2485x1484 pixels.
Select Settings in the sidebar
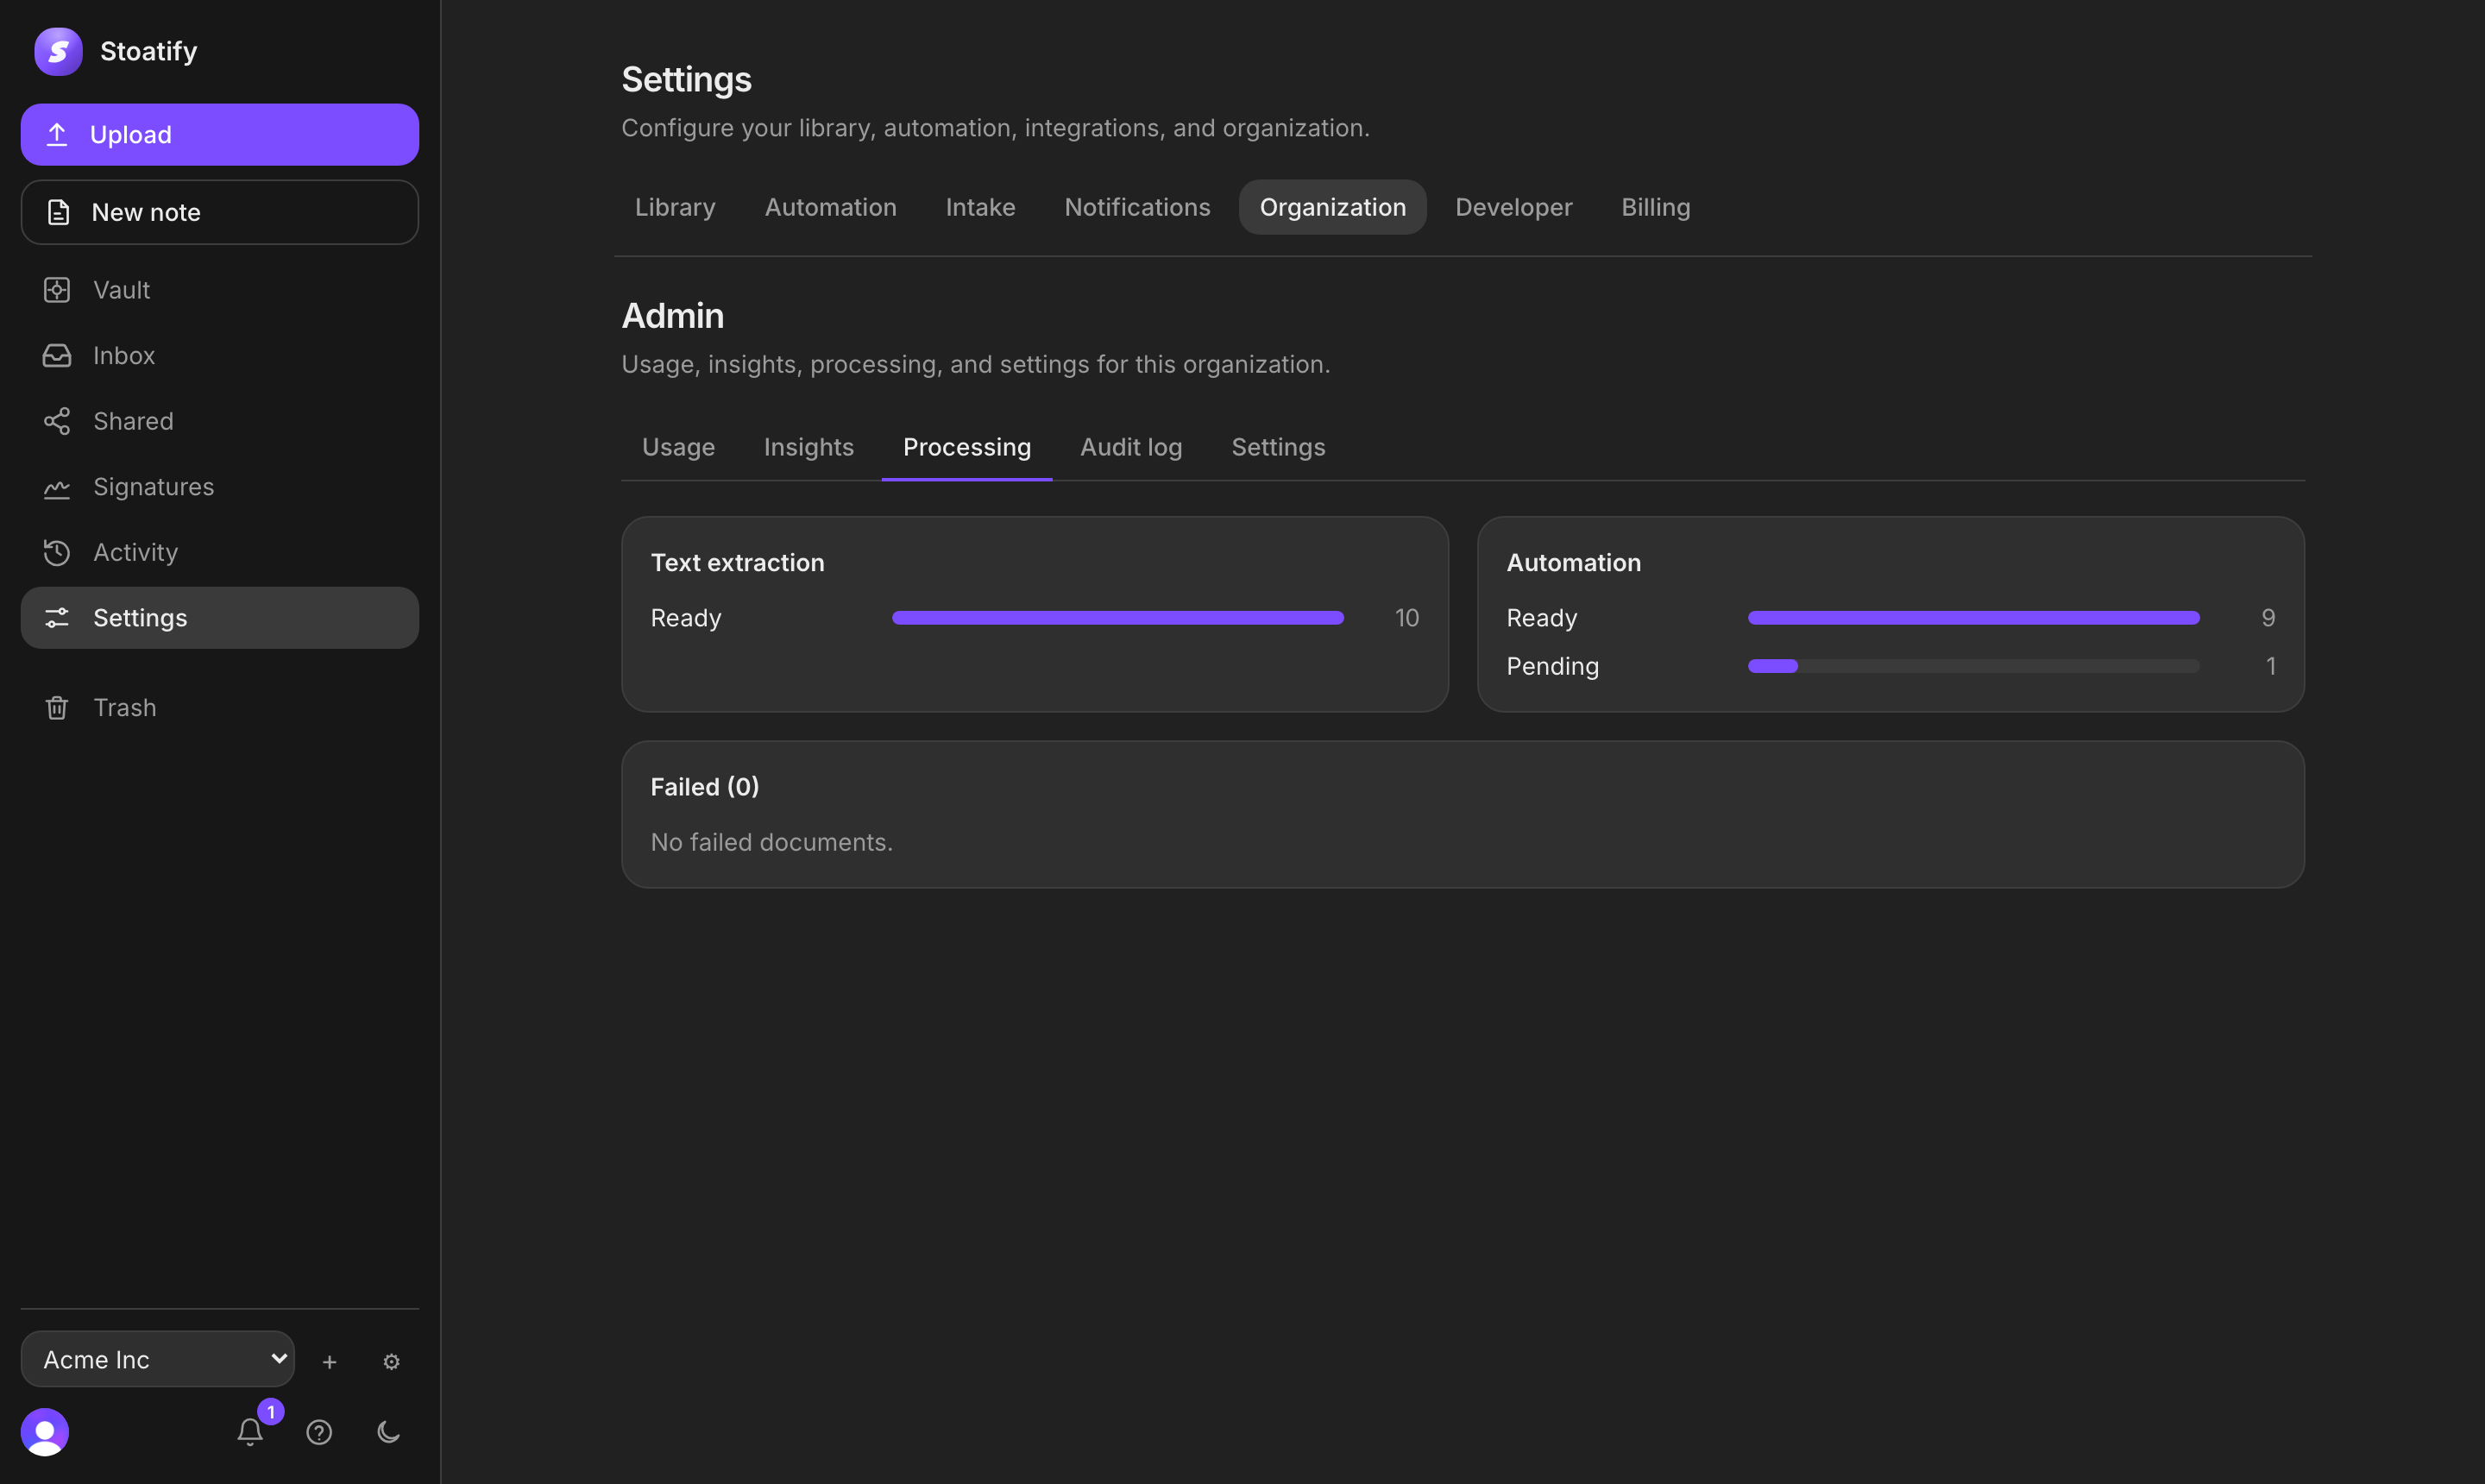pyautogui.click(x=220, y=618)
